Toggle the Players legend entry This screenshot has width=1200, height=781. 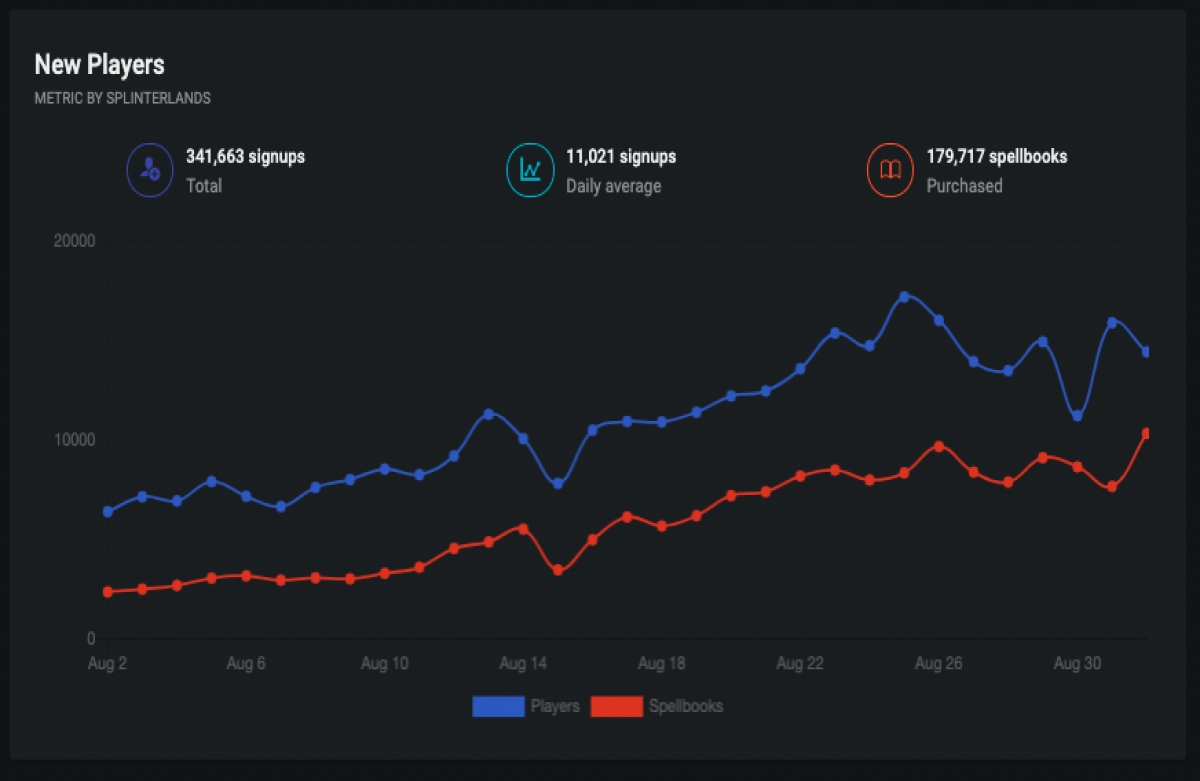[x=526, y=706]
